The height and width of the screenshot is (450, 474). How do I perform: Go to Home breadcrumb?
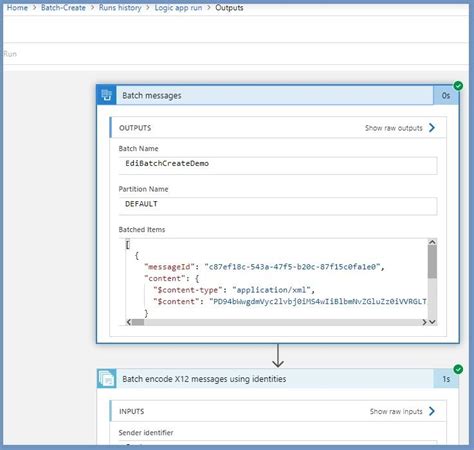[17, 8]
